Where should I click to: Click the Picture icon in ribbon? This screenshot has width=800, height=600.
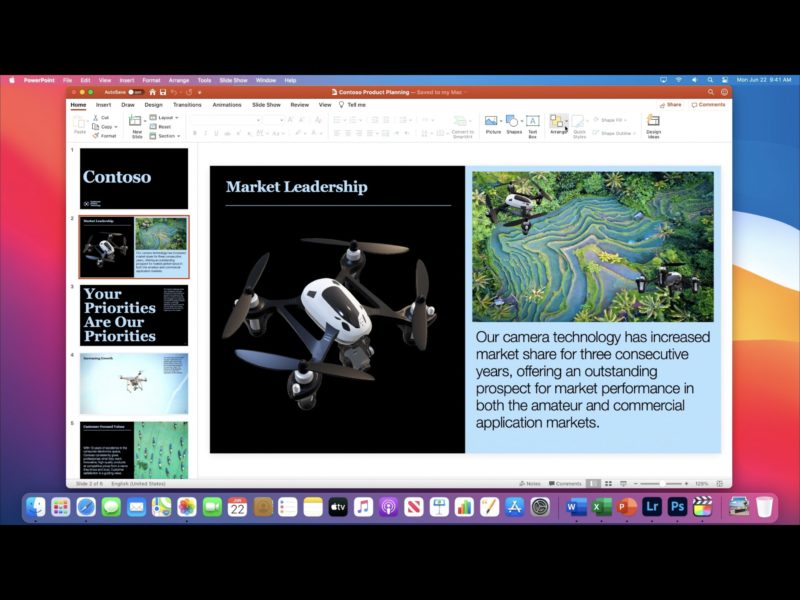[x=491, y=121]
